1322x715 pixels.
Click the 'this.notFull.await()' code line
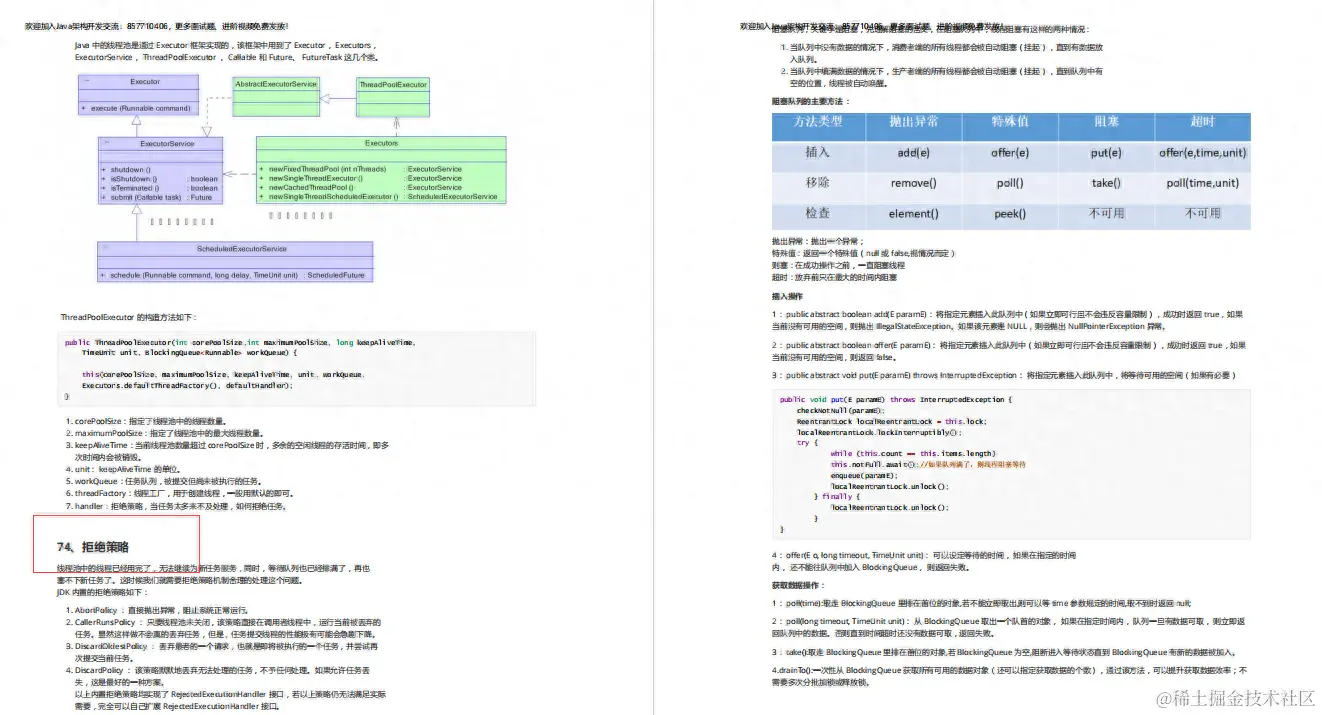click(x=929, y=464)
